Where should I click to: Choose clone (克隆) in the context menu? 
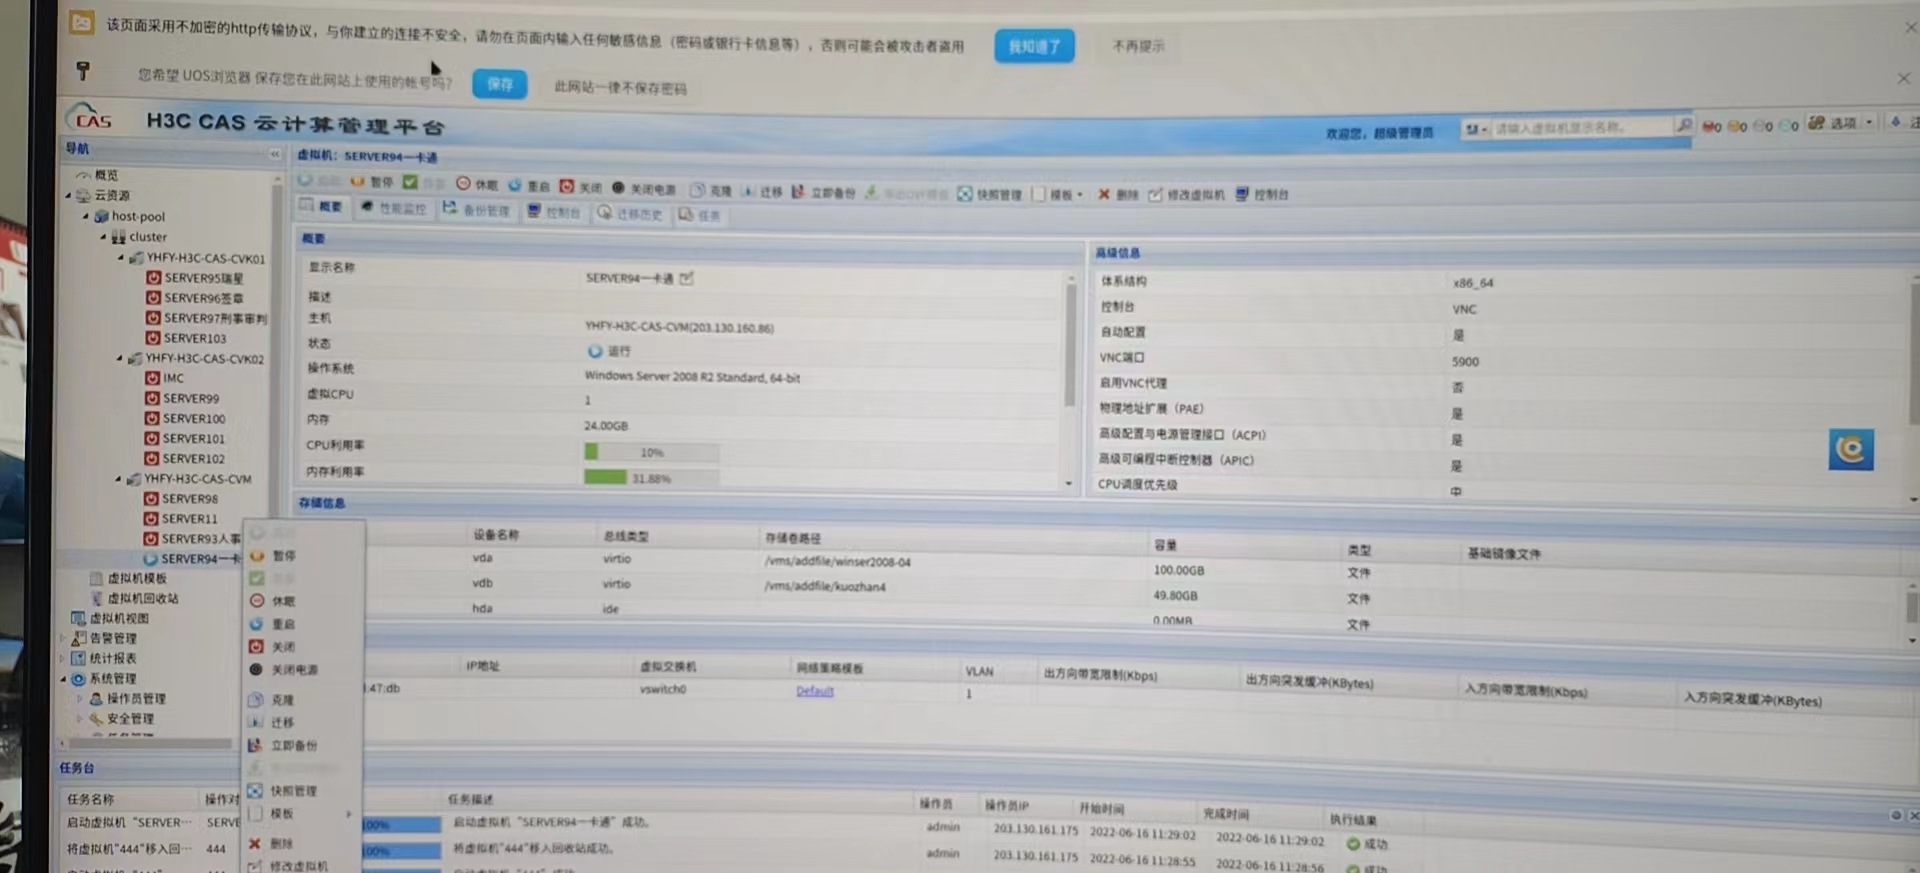coord(282,701)
